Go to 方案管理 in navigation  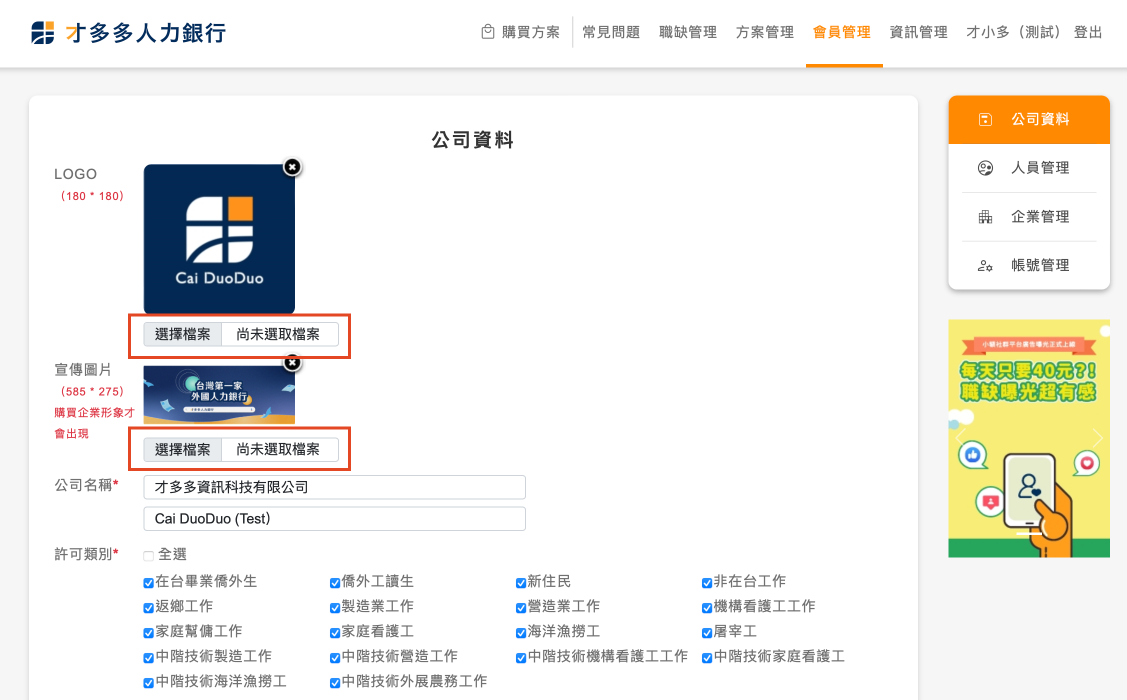764,32
